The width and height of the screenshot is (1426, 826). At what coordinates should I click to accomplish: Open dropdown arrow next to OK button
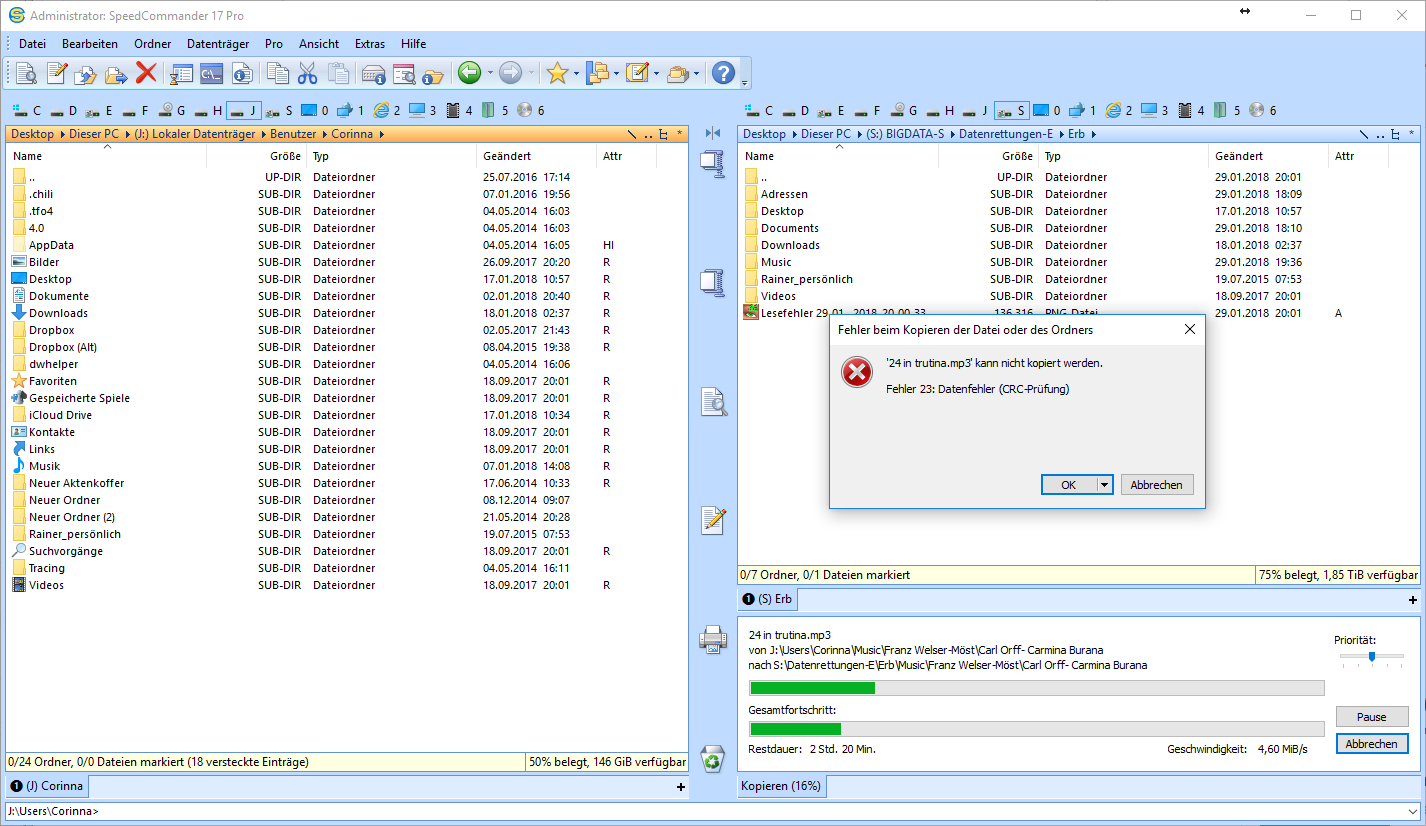click(1104, 485)
